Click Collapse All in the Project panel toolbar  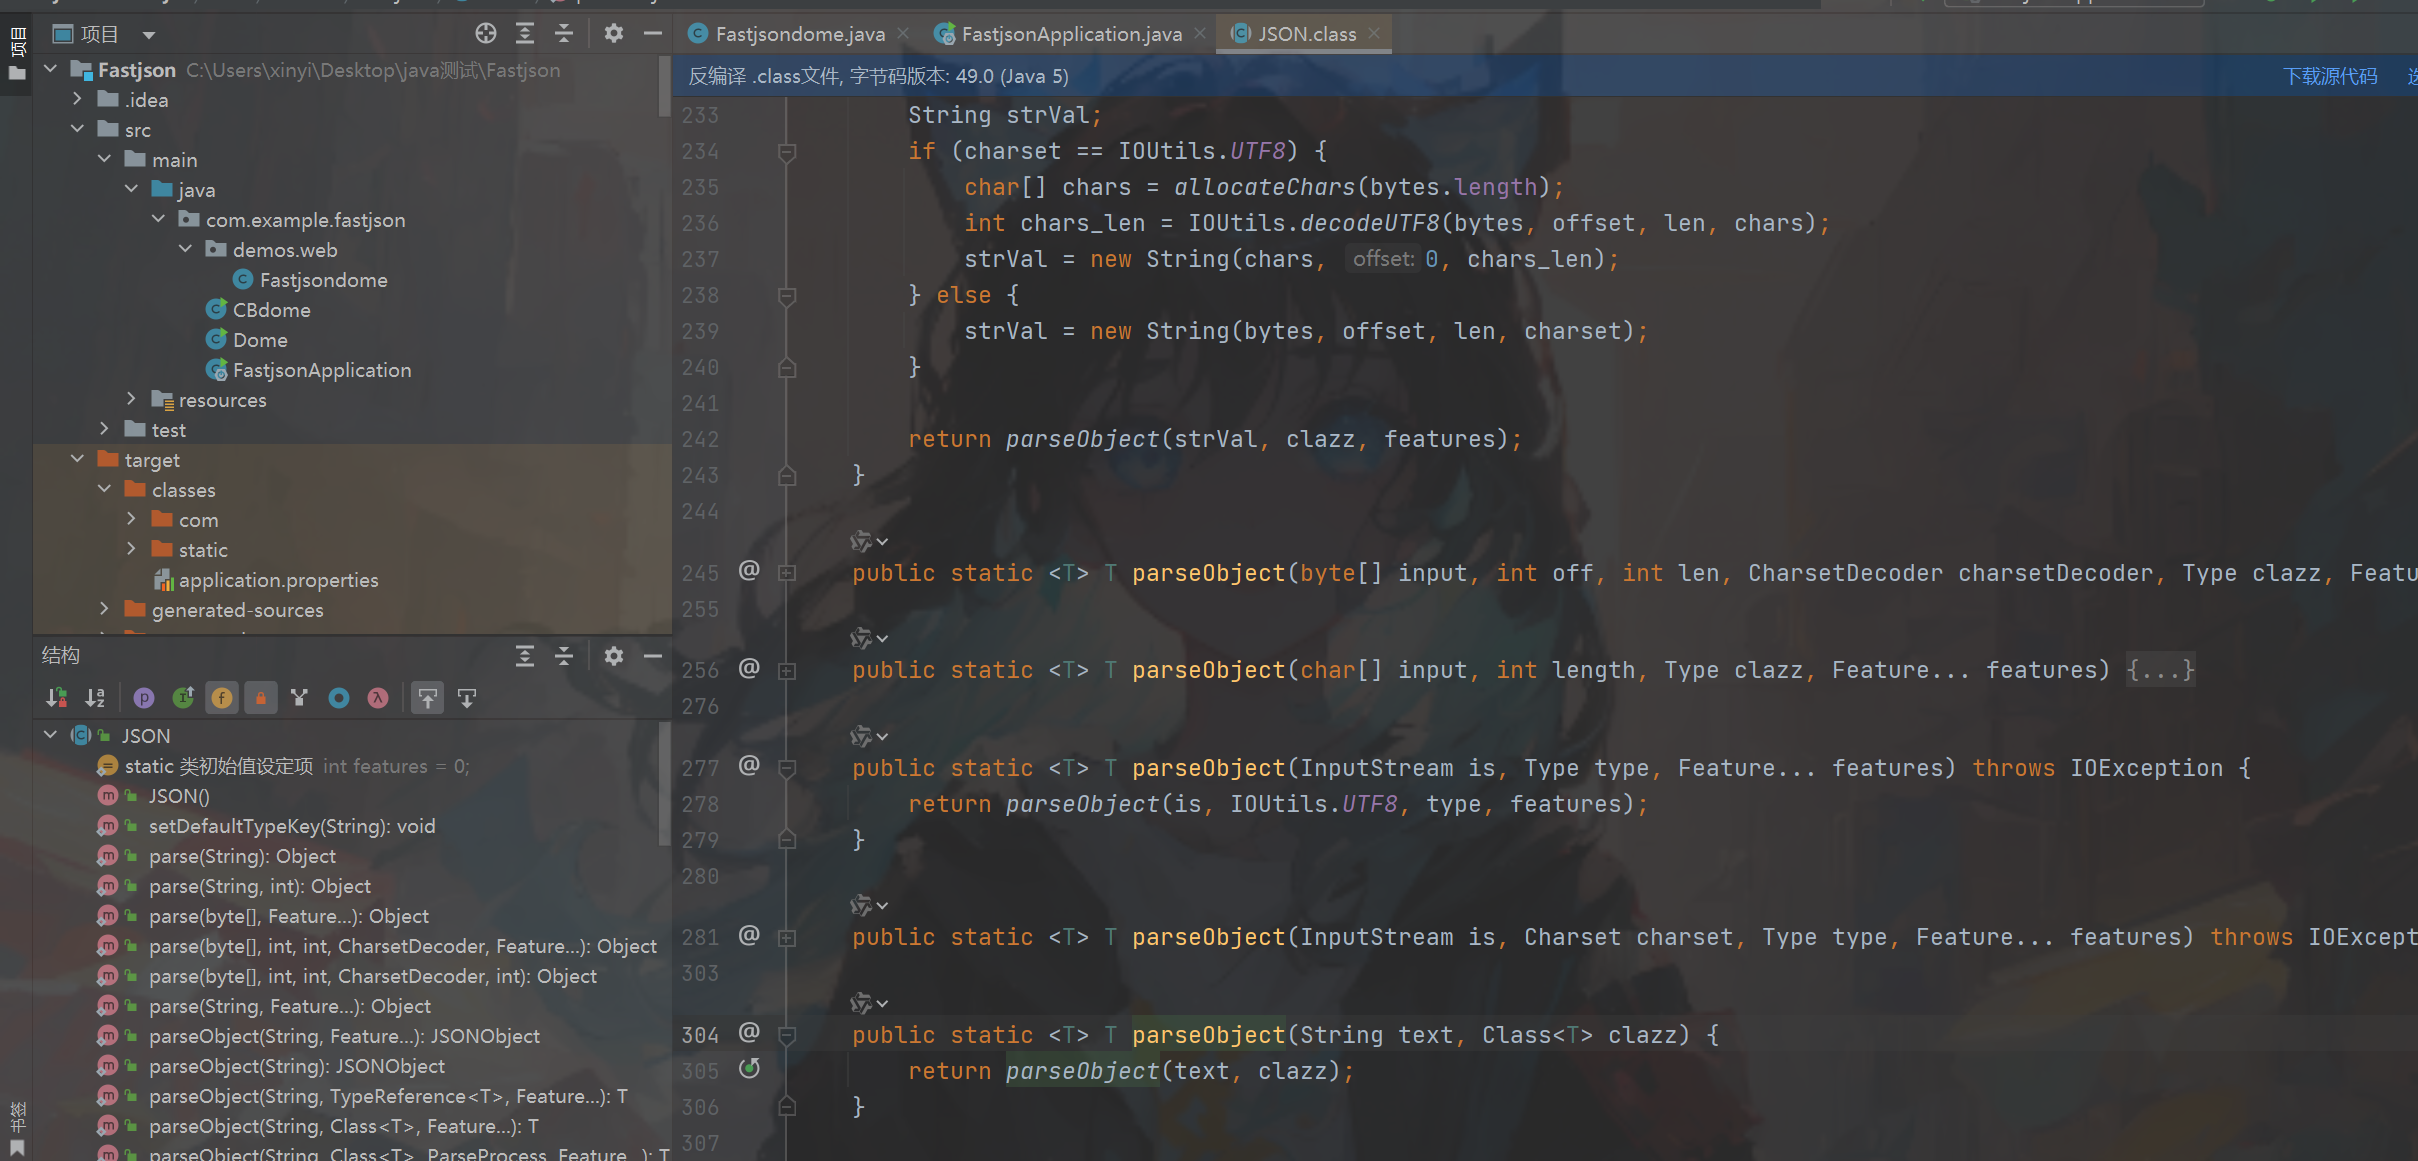point(564,34)
